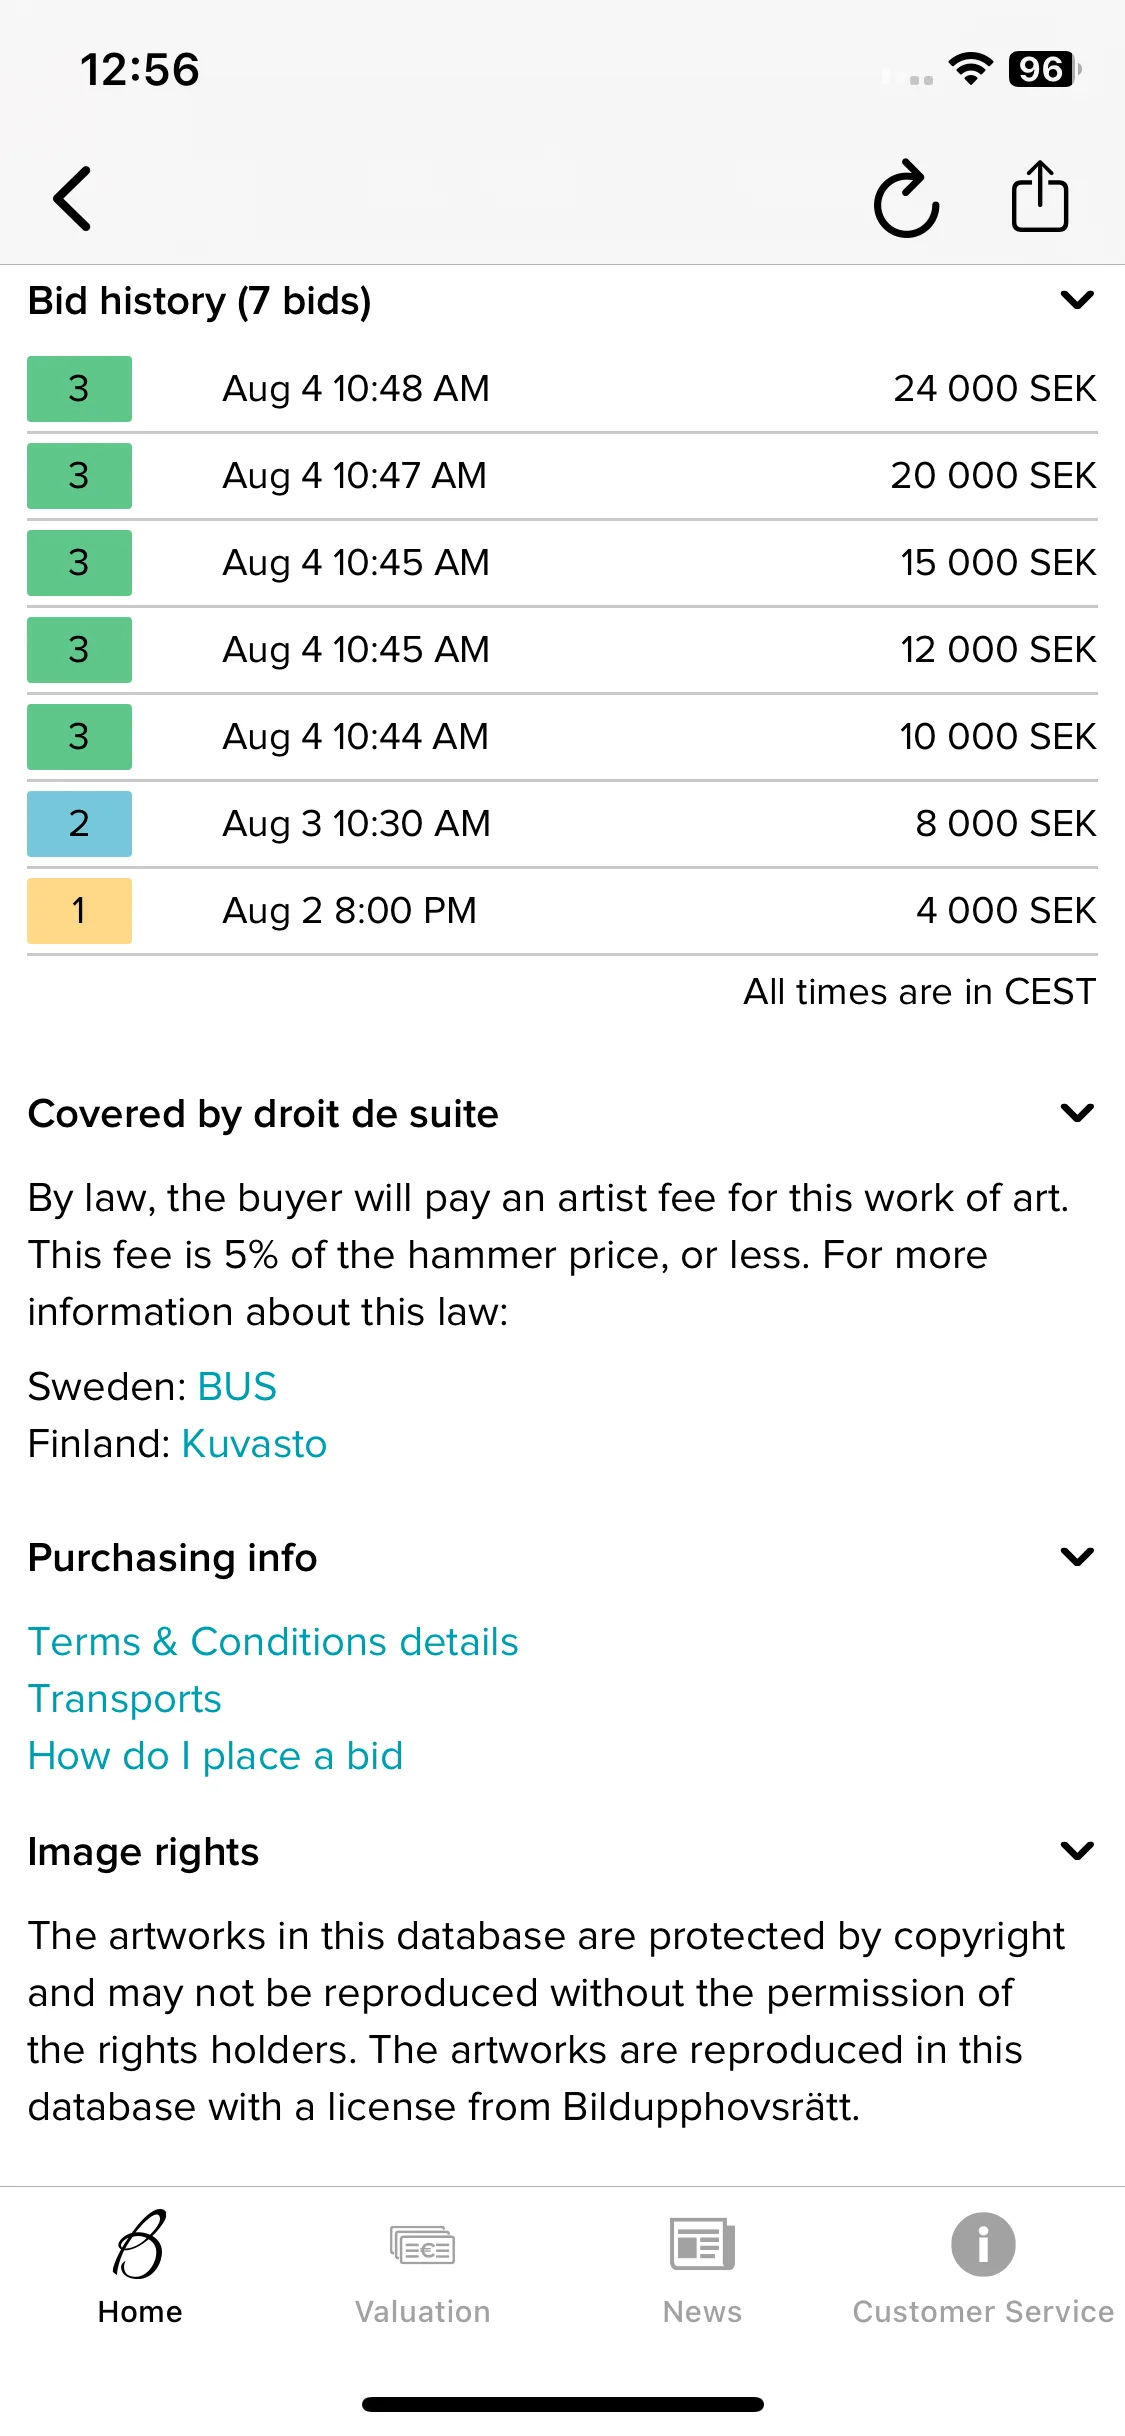Collapse the Bid history section

click(1077, 300)
